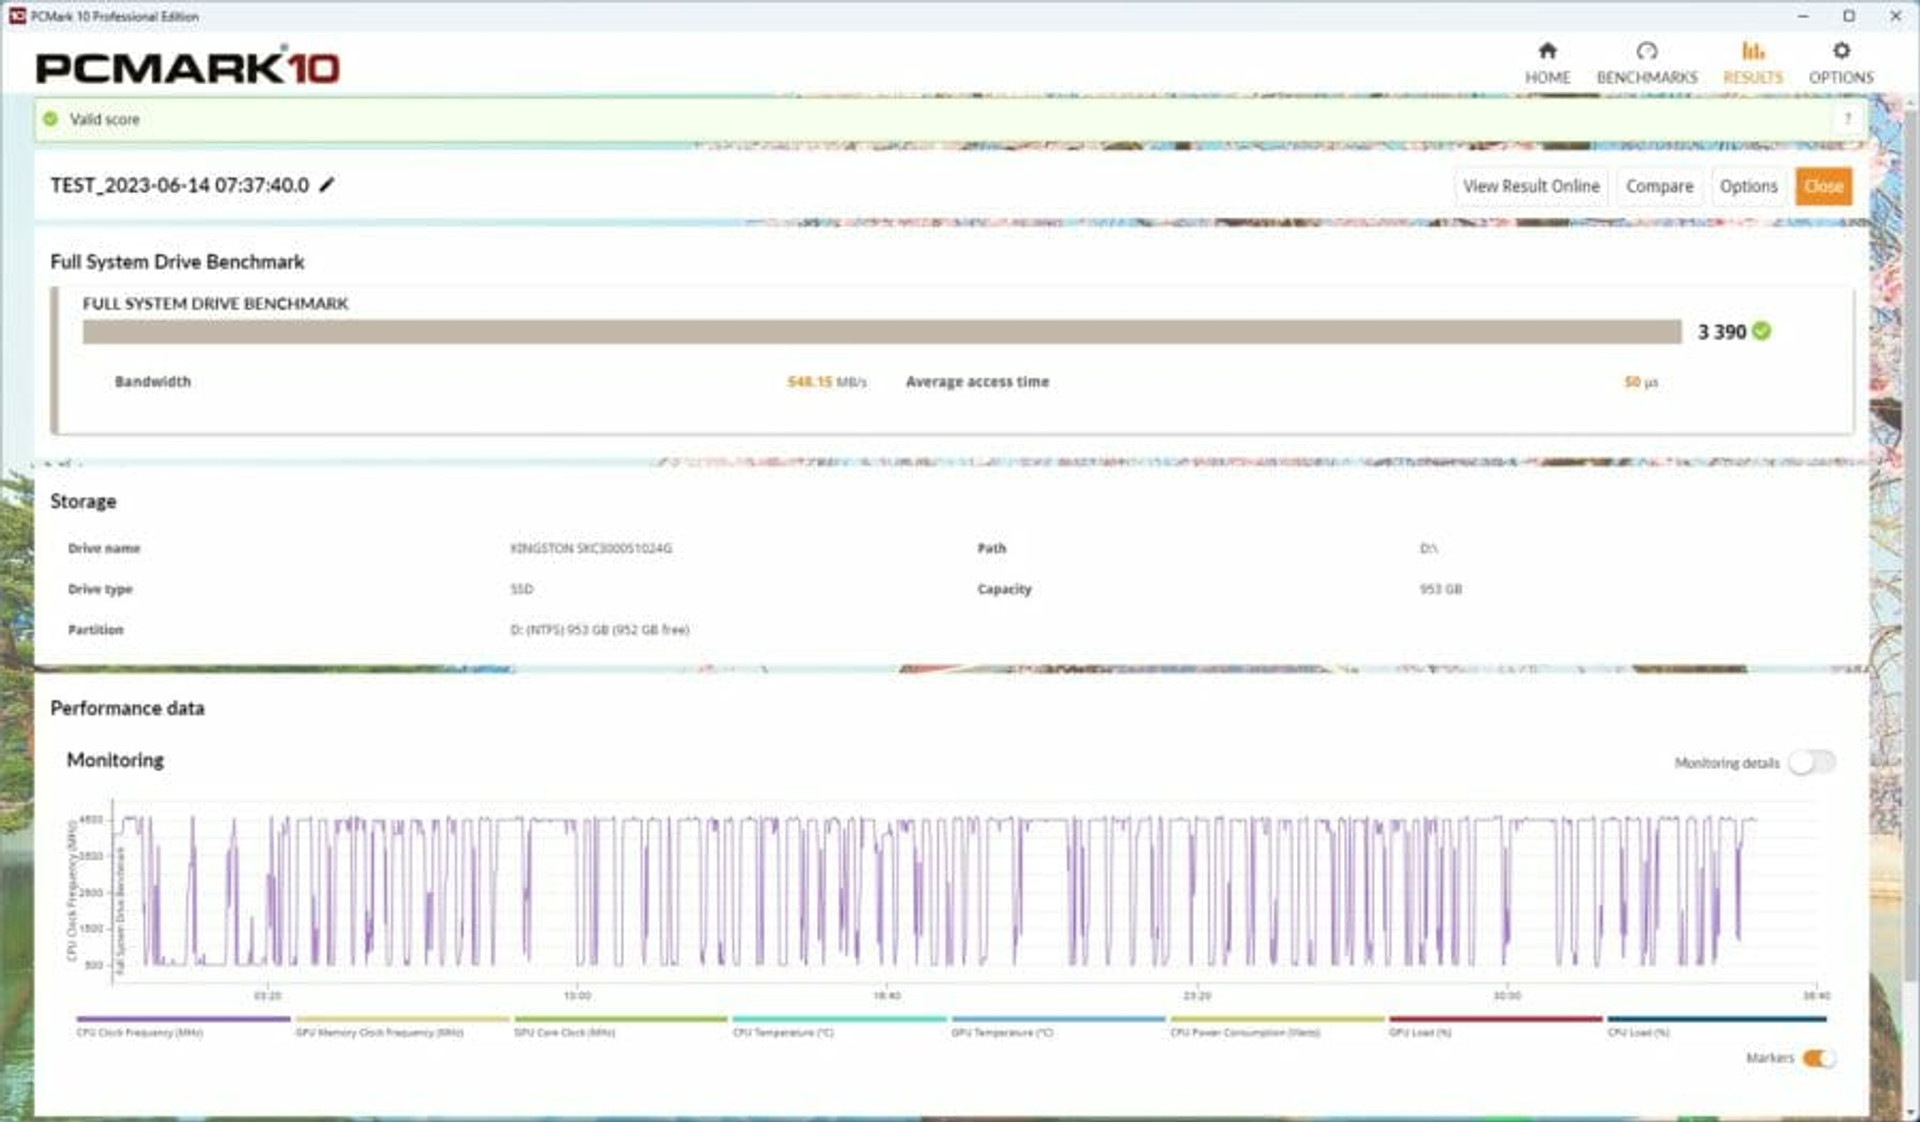The image size is (1920, 1122).
Task: Click the score value 3 390
Action: 1721,331
